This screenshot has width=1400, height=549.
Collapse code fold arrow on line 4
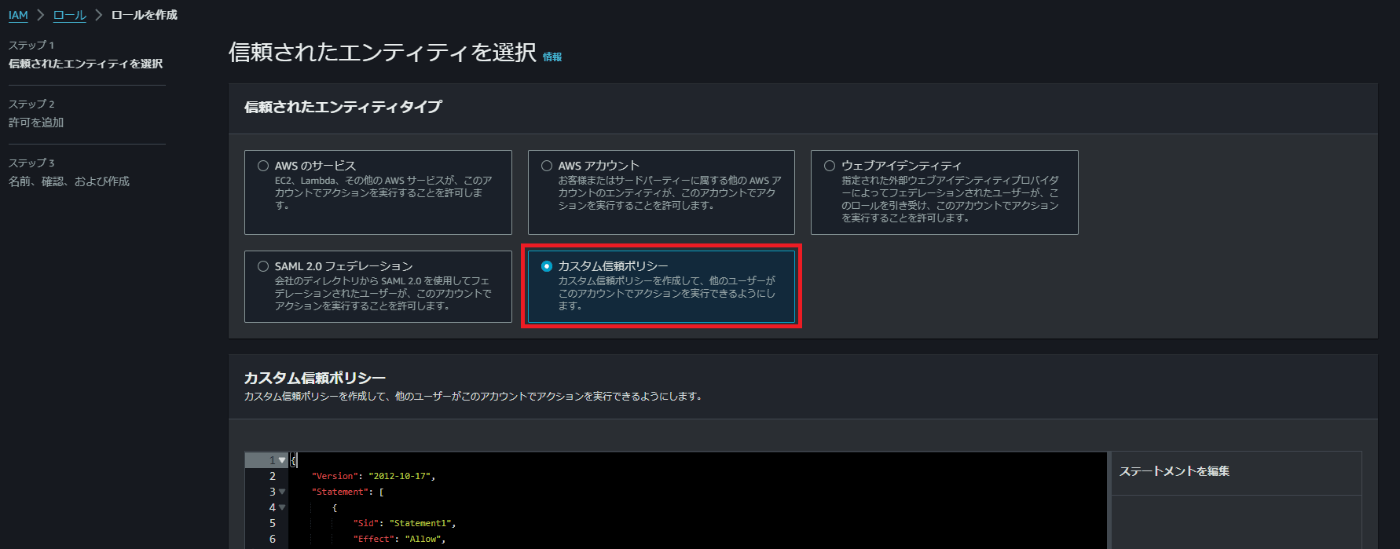click(282, 507)
